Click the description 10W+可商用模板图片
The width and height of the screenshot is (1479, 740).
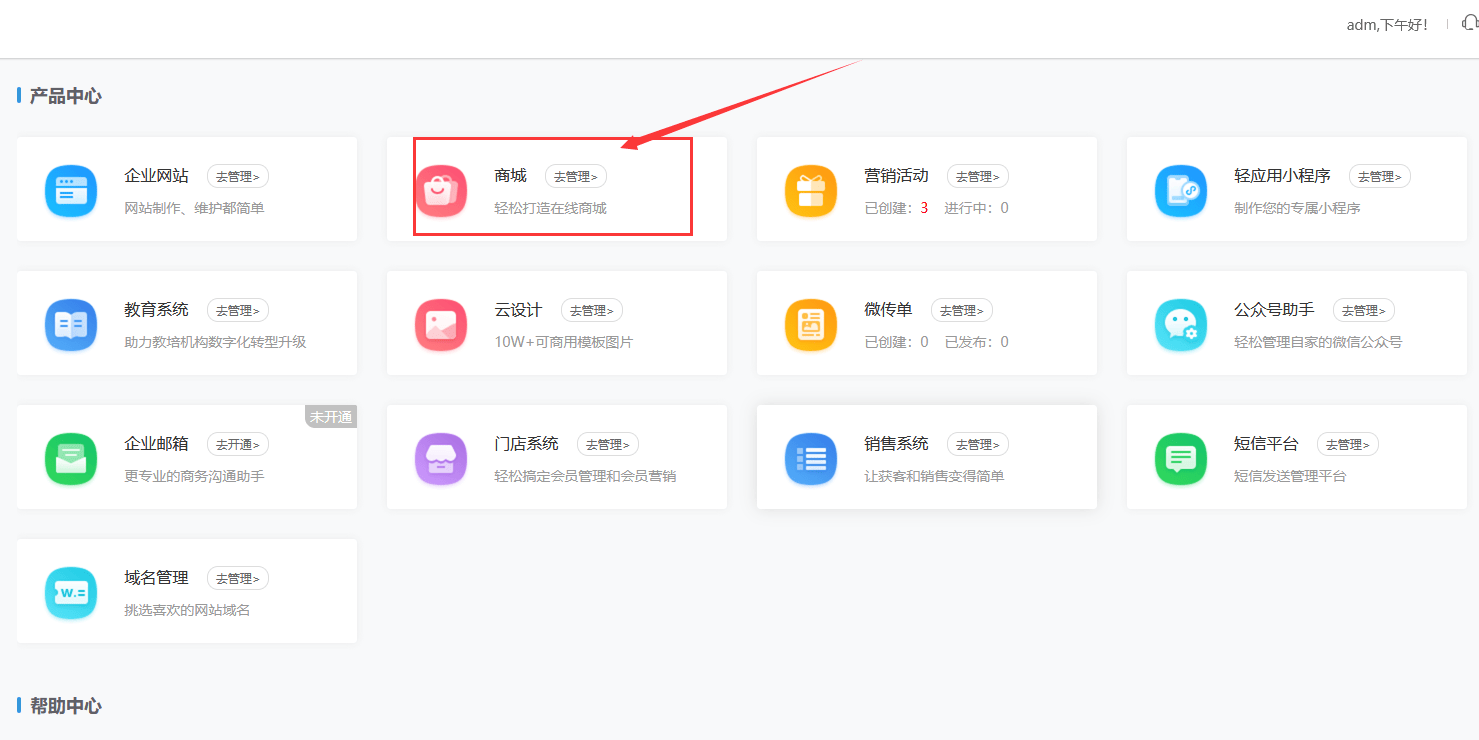tap(563, 342)
